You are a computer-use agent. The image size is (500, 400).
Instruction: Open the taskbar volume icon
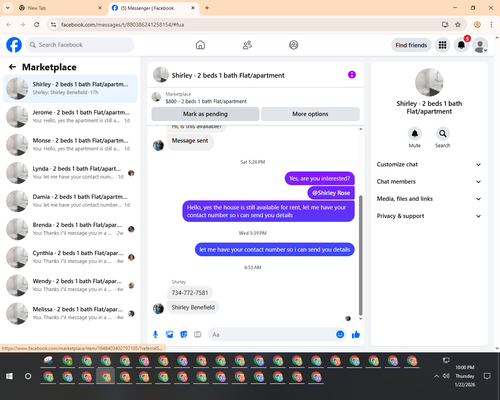click(446, 376)
